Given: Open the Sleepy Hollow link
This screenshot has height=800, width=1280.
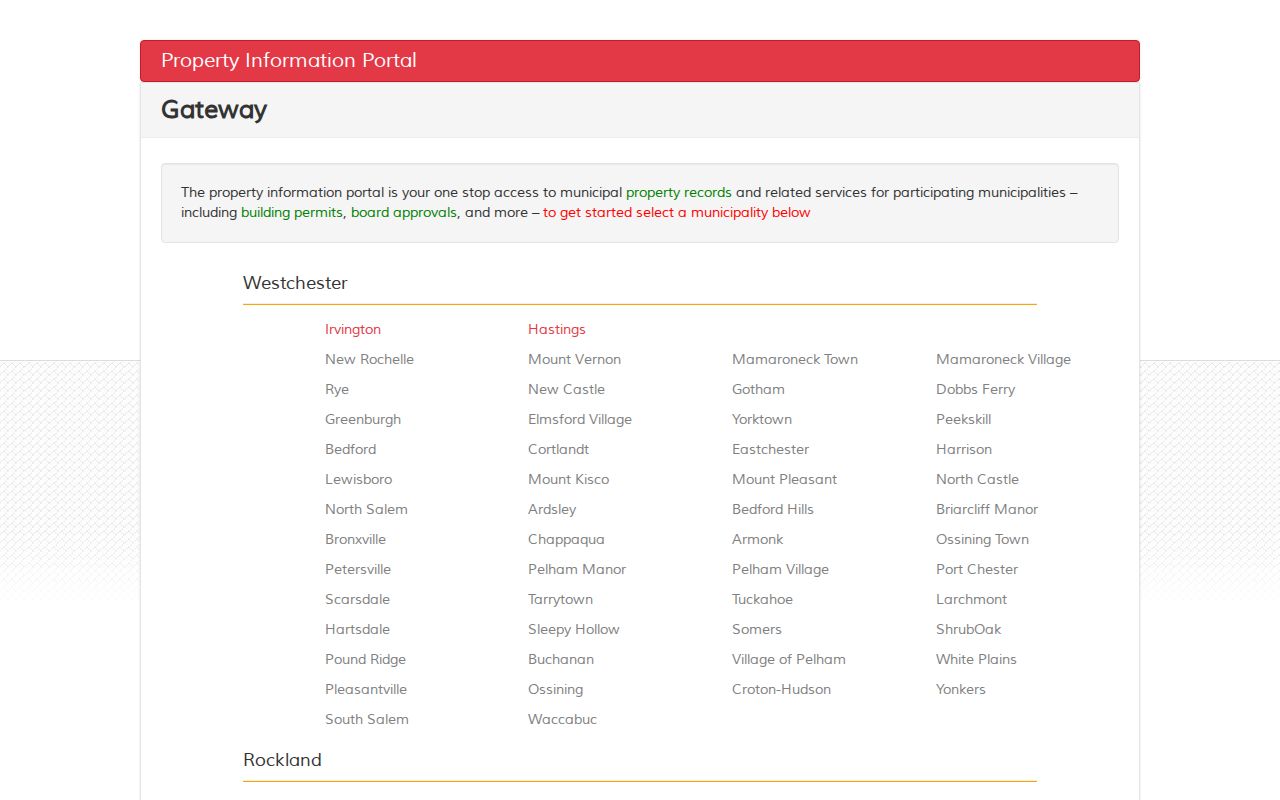Looking at the screenshot, I should point(574,629).
